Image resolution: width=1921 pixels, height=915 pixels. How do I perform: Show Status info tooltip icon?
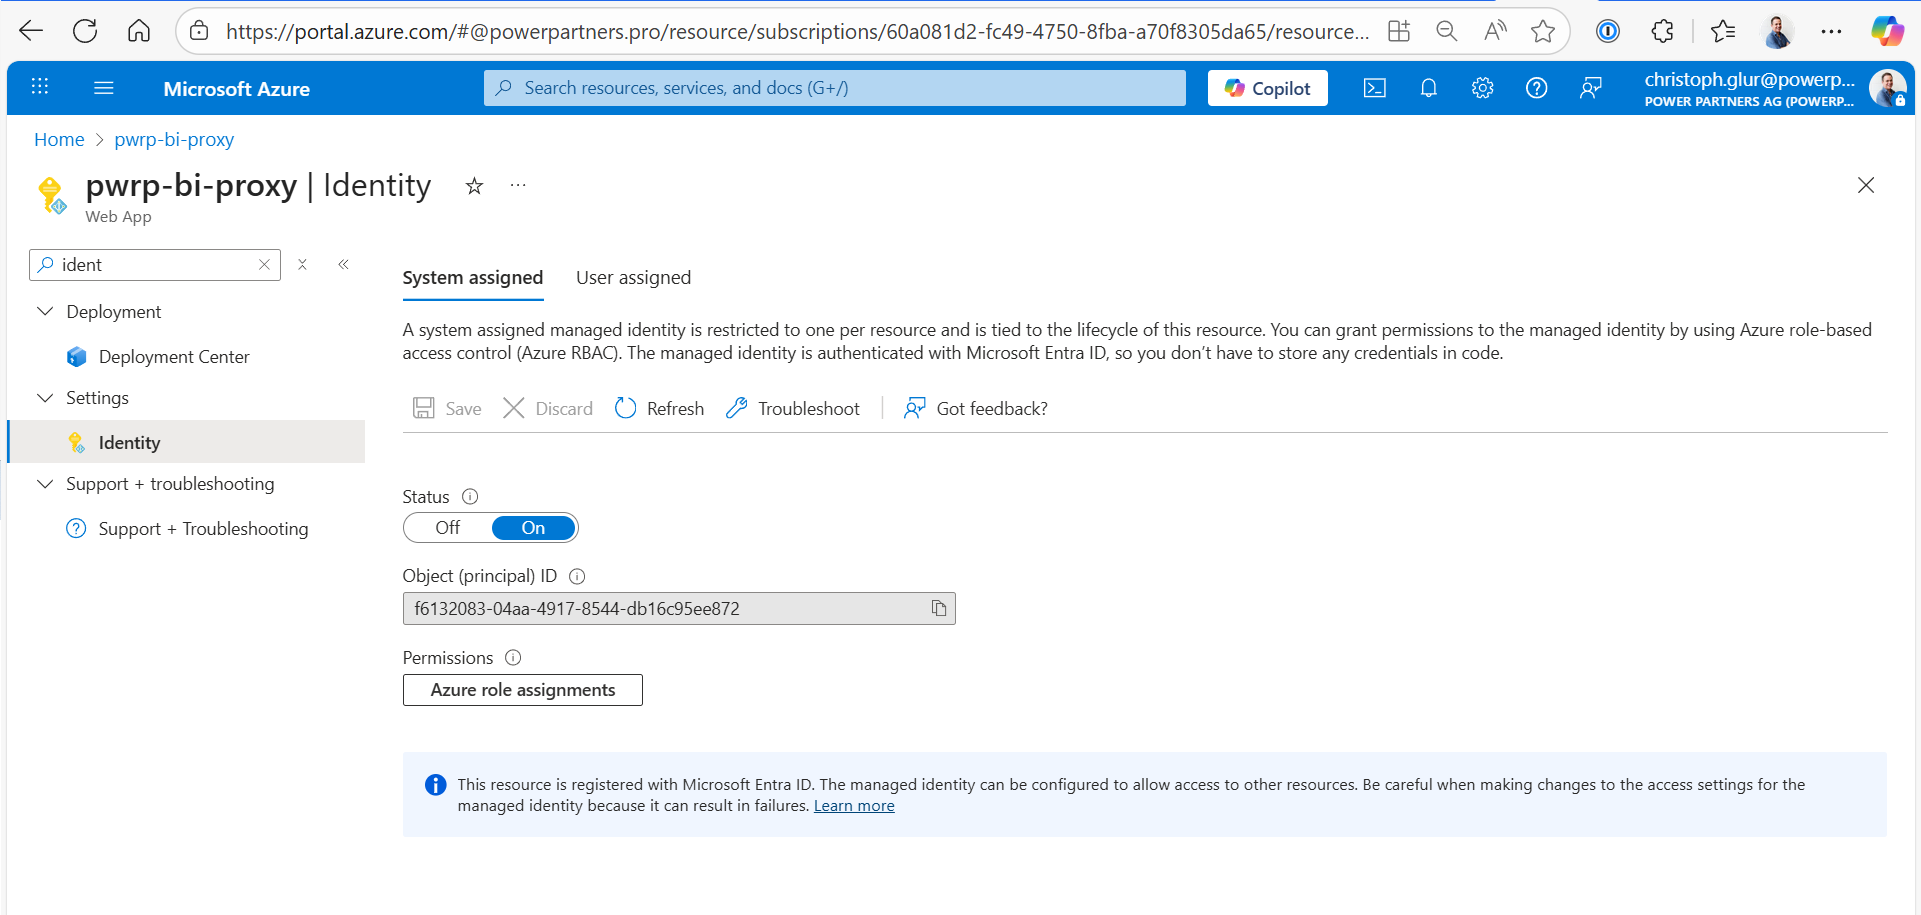[x=470, y=496]
